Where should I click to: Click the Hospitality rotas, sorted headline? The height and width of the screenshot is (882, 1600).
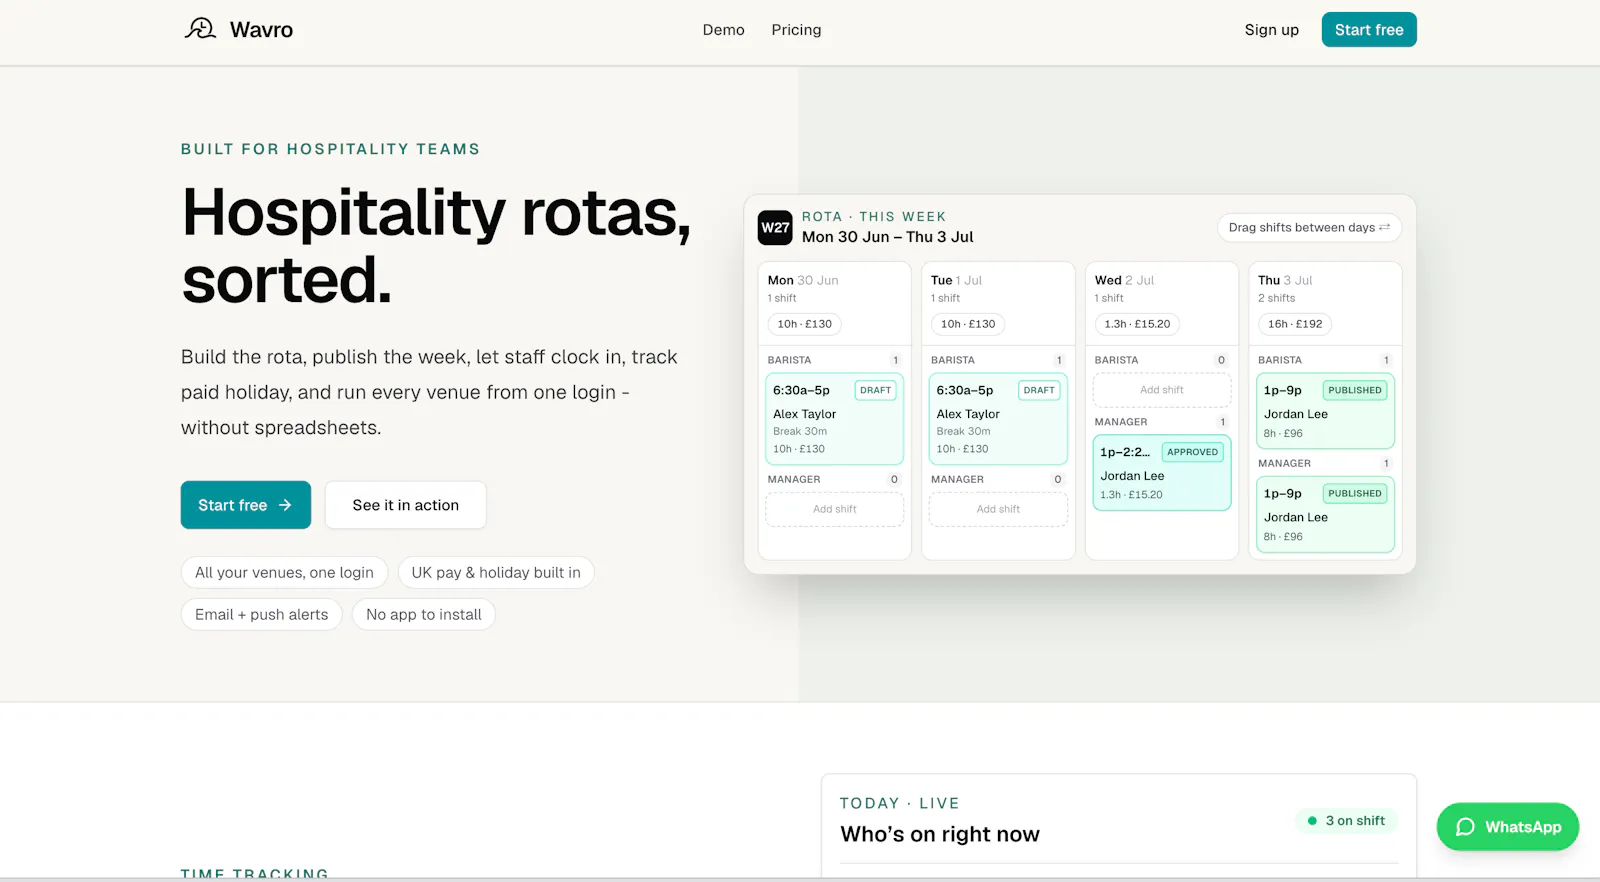click(436, 246)
